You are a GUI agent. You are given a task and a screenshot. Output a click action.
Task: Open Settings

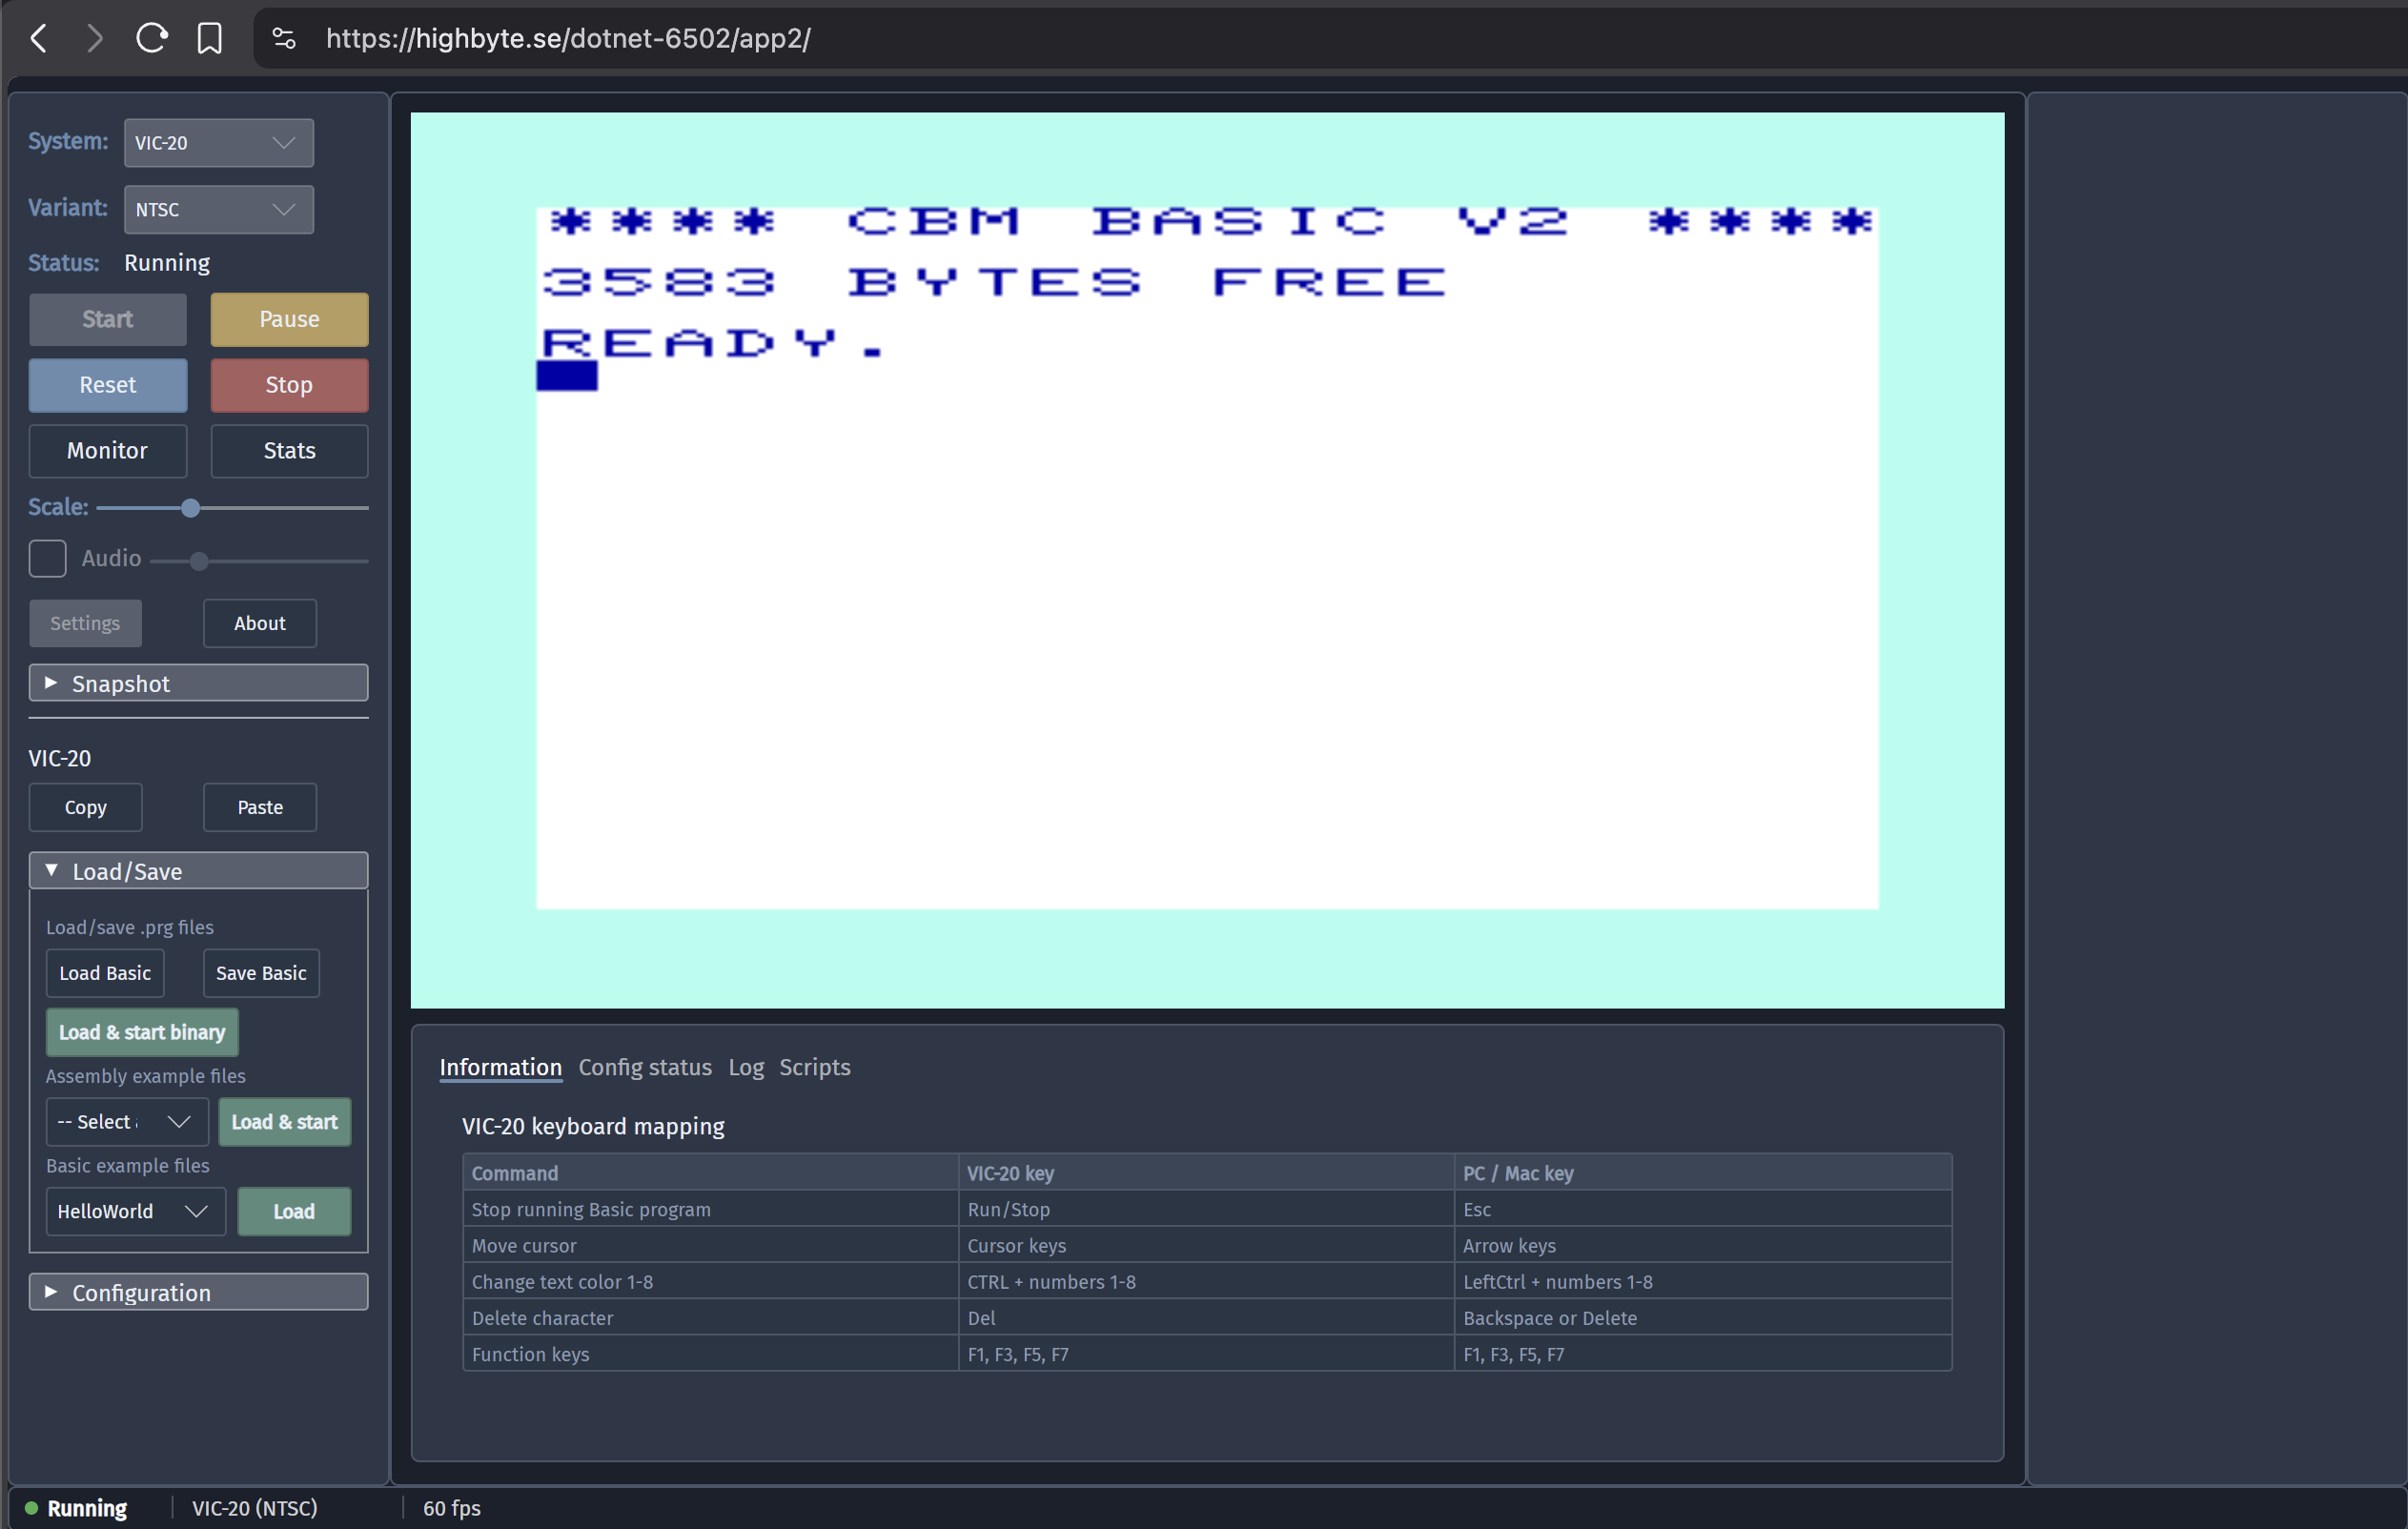tap(85, 623)
